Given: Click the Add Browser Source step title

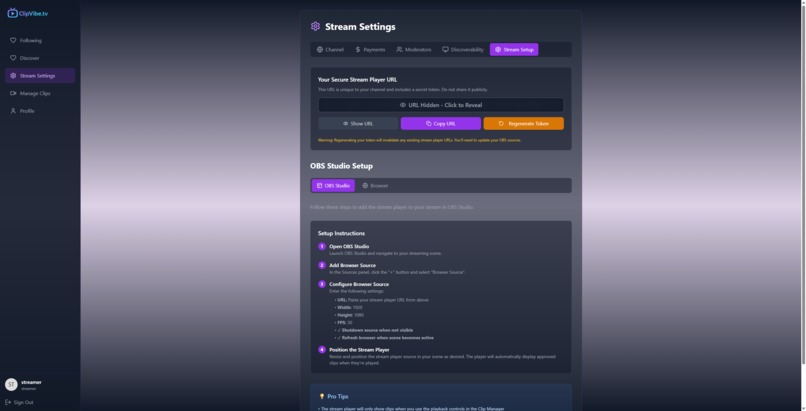Looking at the screenshot, I should pyautogui.click(x=353, y=265).
